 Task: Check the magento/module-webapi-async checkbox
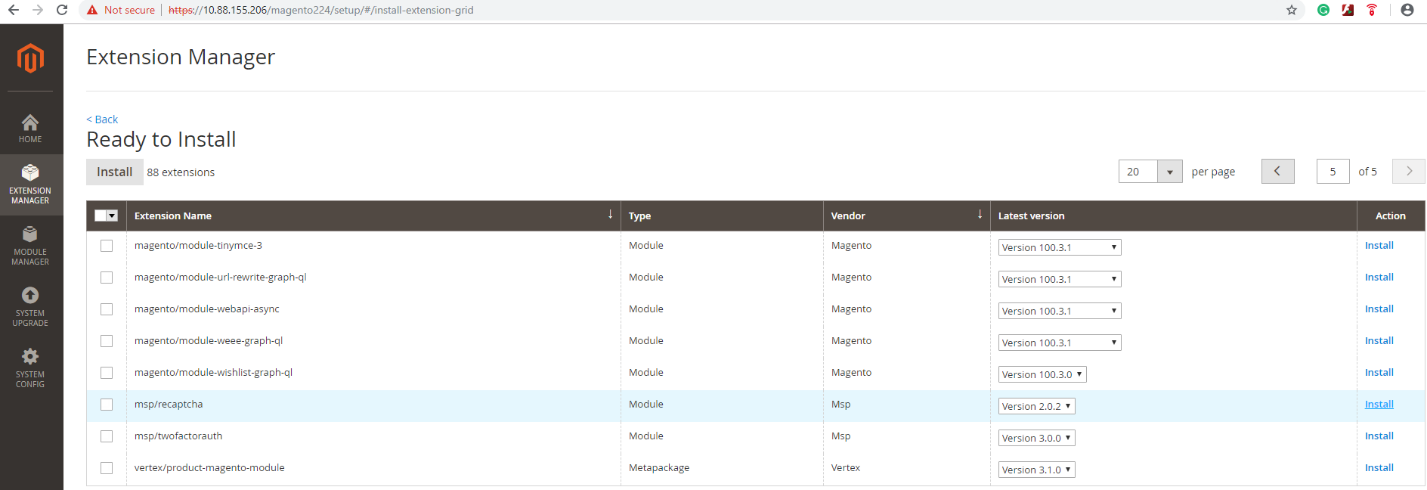pyautogui.click(x=106, y=309)
